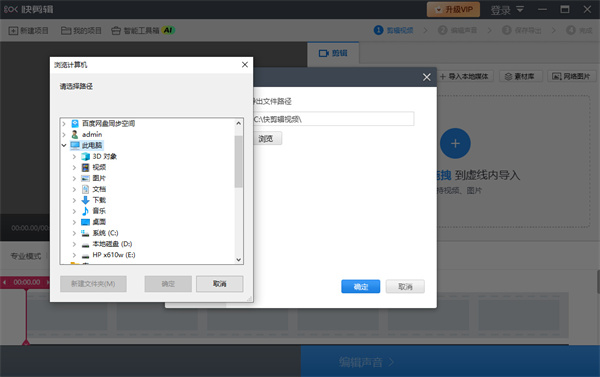The image size is (600, 377).
Task: Click 取消 in browse computer dialog
Action: [x=220, y=284]
